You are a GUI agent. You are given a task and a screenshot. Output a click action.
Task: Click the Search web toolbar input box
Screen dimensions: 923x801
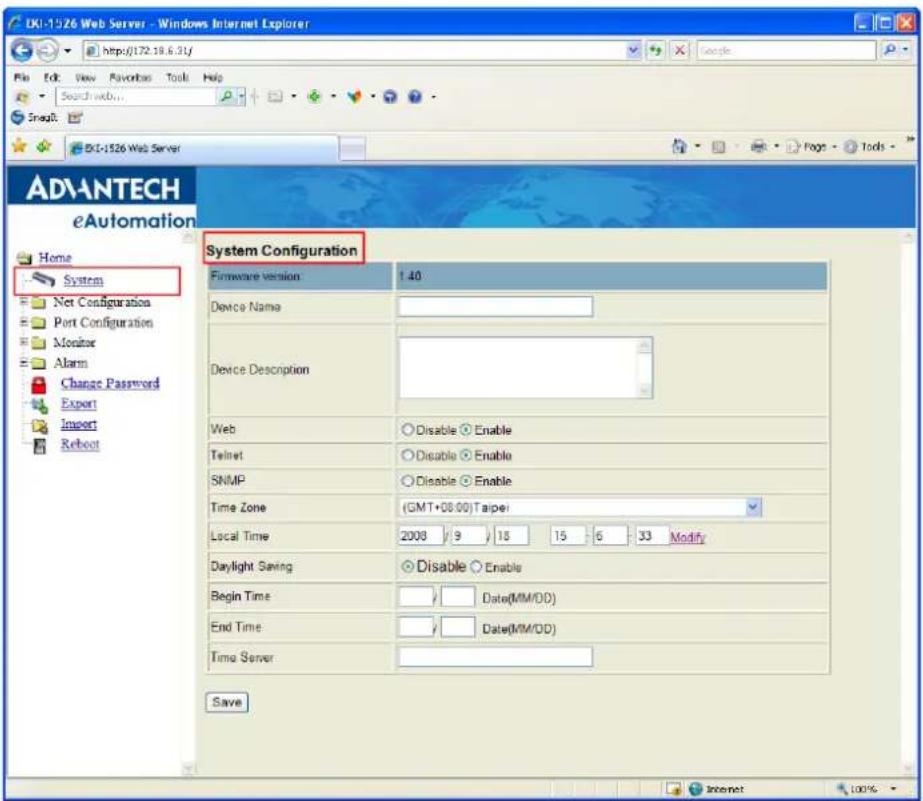(137, 96)
